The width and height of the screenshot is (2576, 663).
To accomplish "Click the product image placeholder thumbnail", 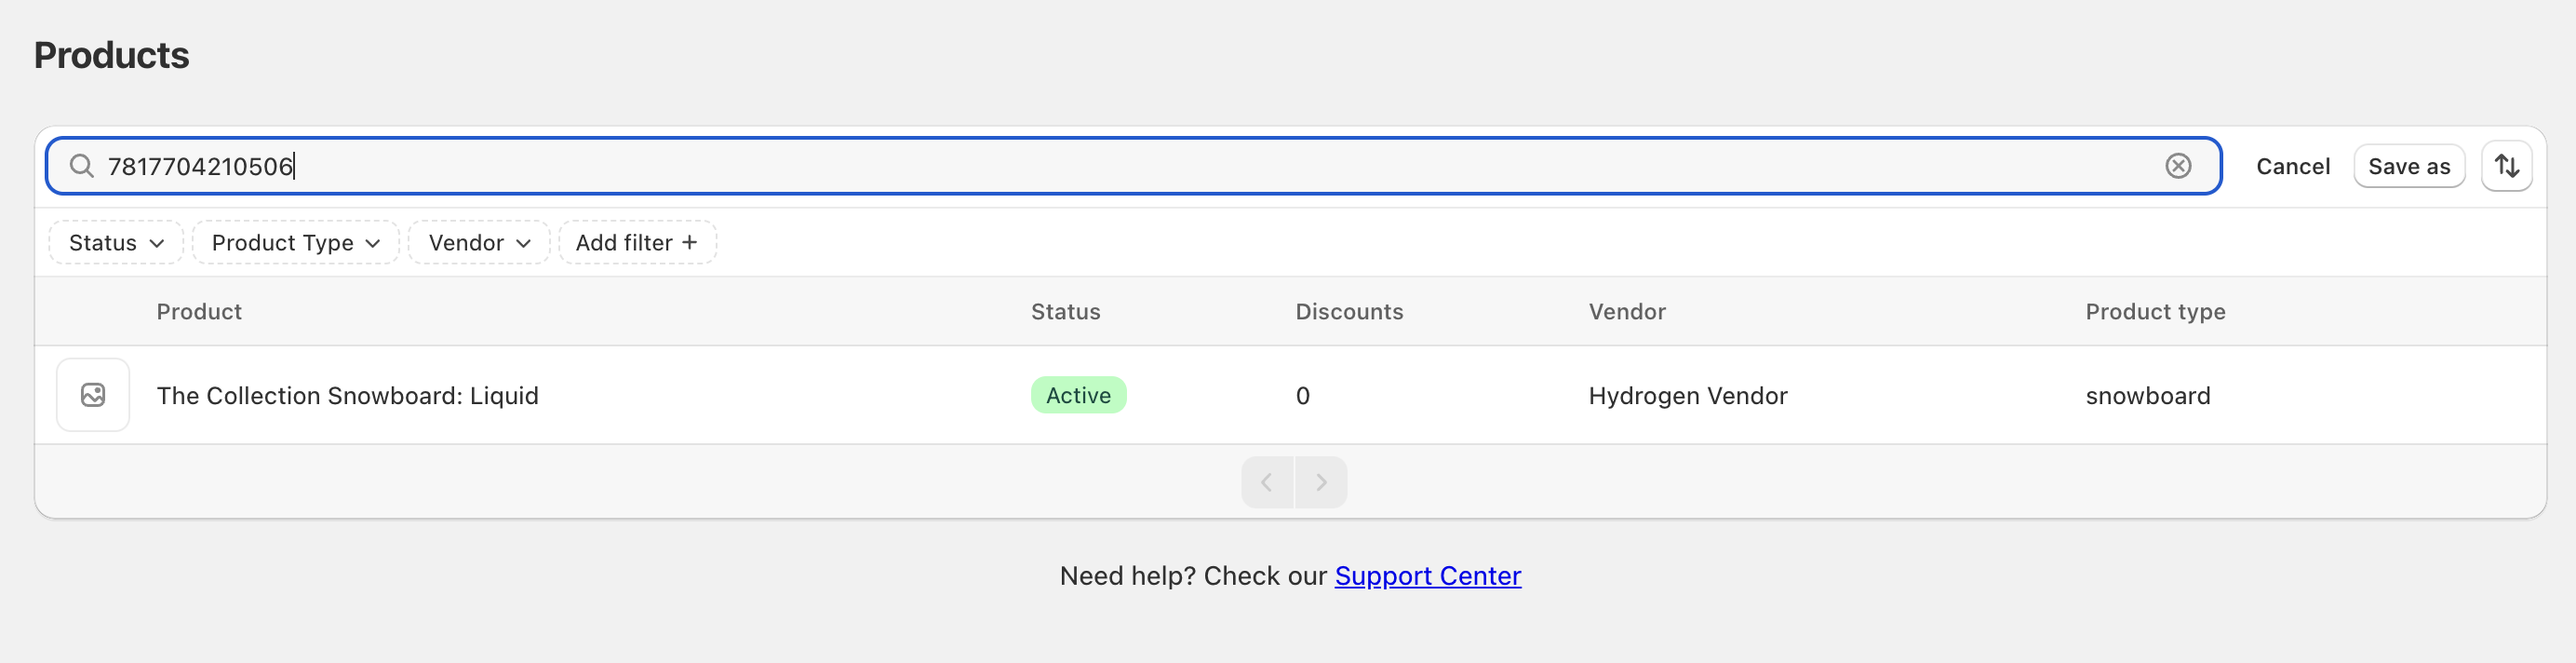I will tap(93, 395).
